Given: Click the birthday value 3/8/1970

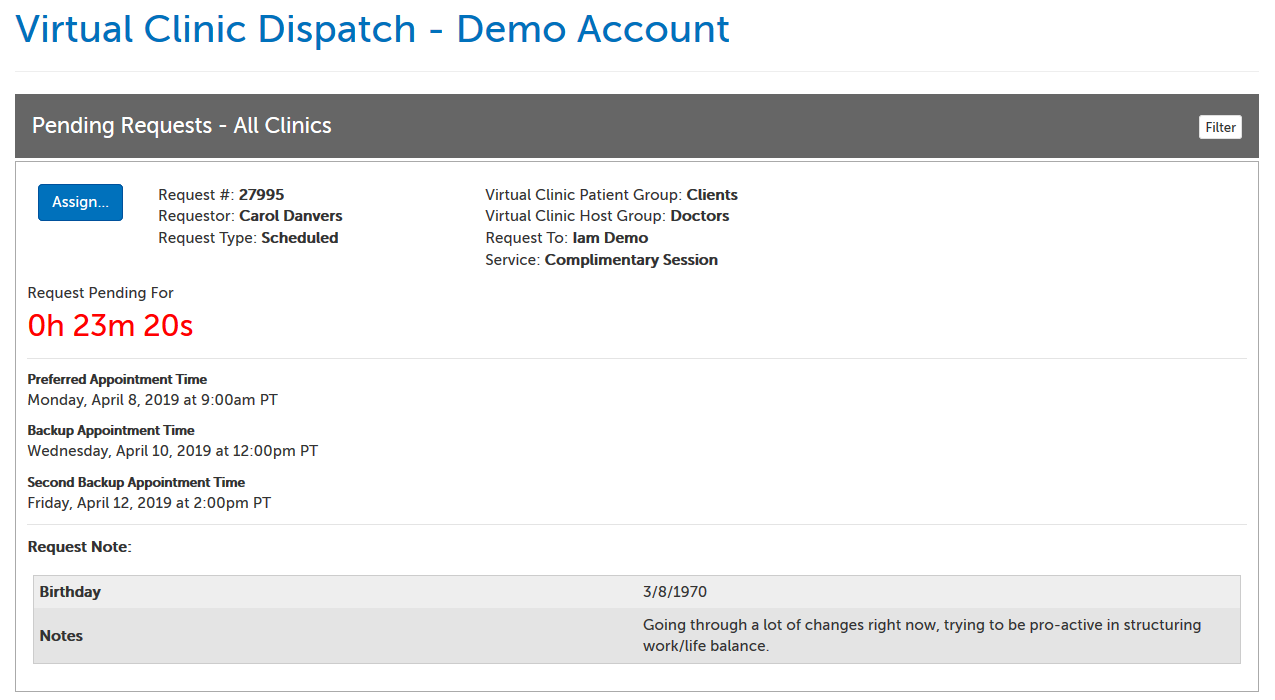Looking at the screenshot, I should coord(668,591).
